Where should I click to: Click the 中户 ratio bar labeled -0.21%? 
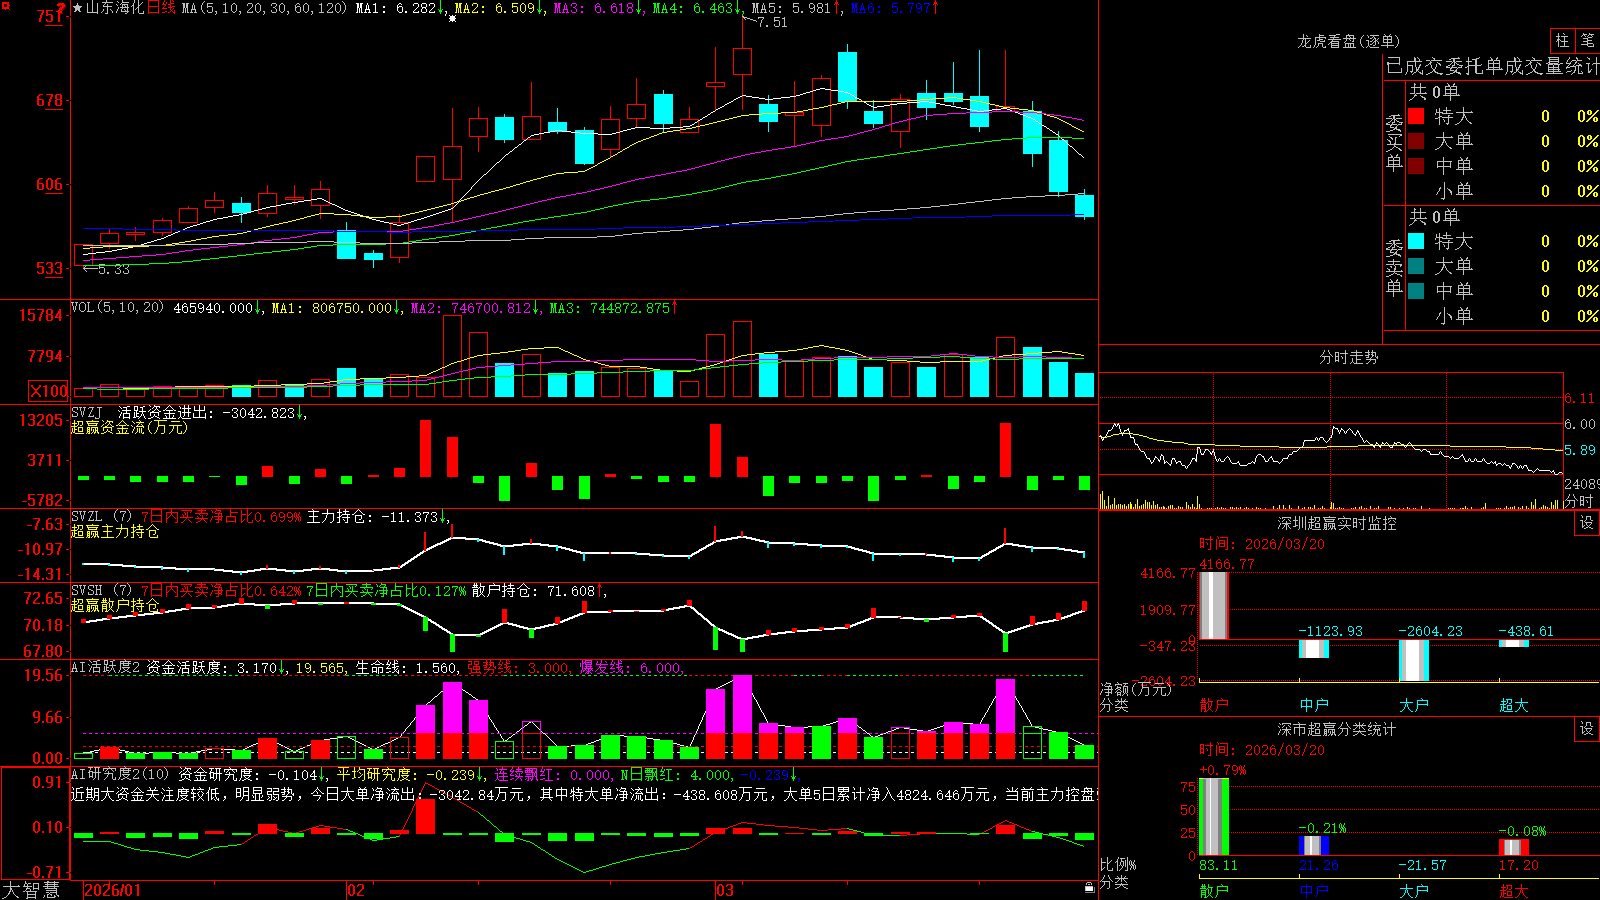pos(1313,846)
